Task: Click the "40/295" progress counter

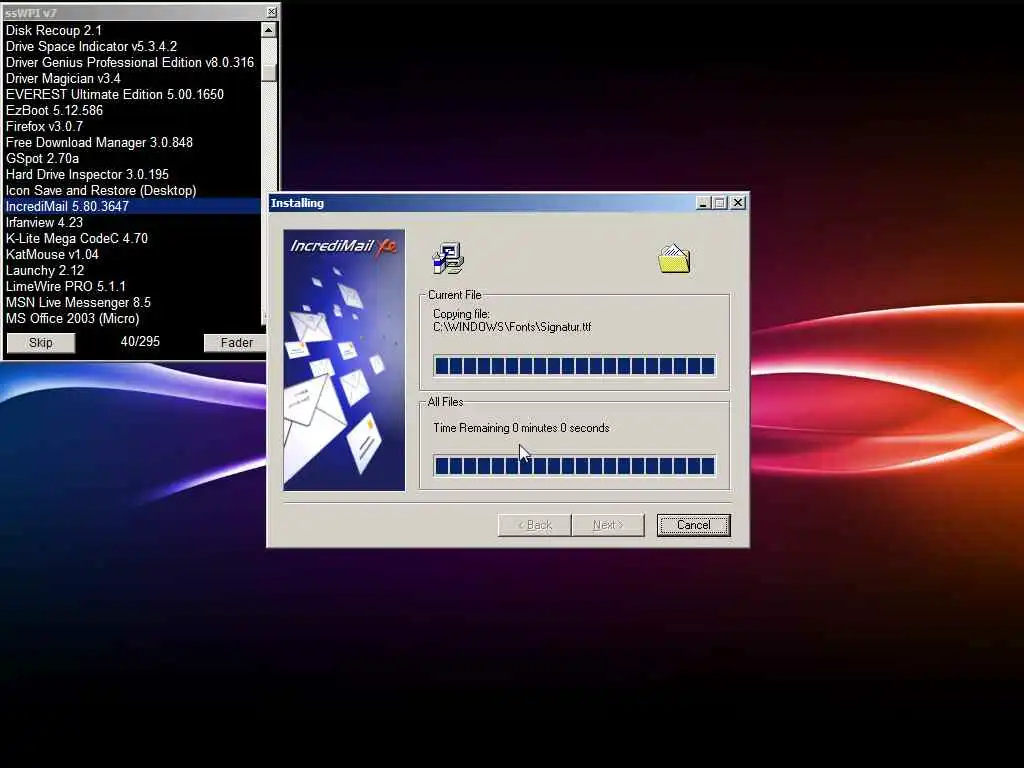Action: tap(140, 342)
